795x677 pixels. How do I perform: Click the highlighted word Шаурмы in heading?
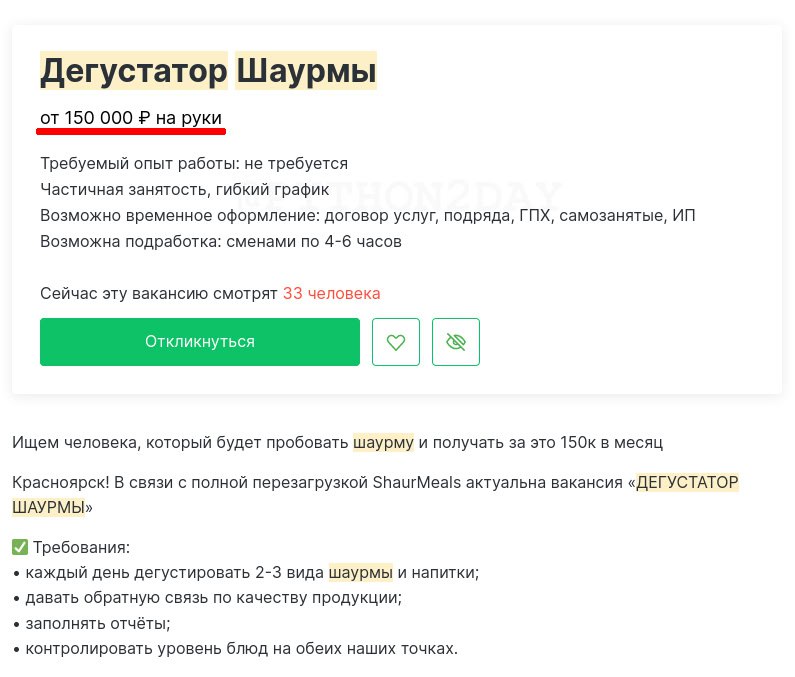[306, 70]
